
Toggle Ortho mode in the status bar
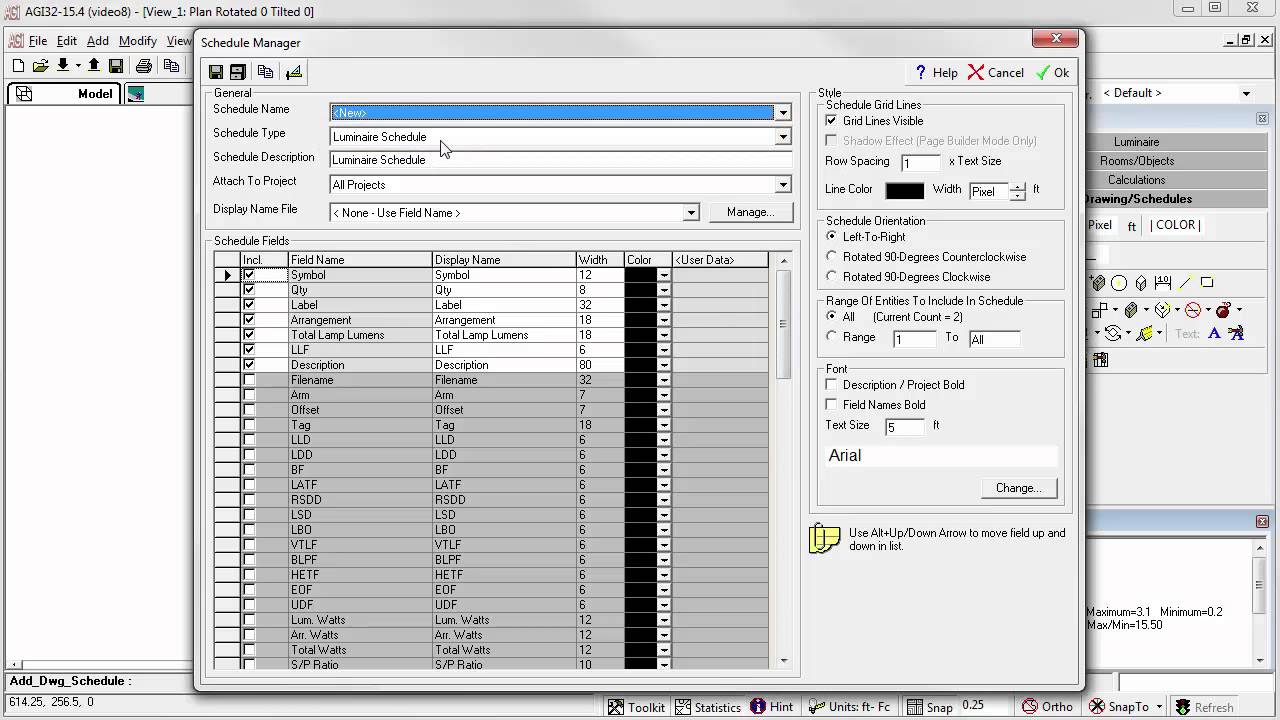[x=1045, y=707]
